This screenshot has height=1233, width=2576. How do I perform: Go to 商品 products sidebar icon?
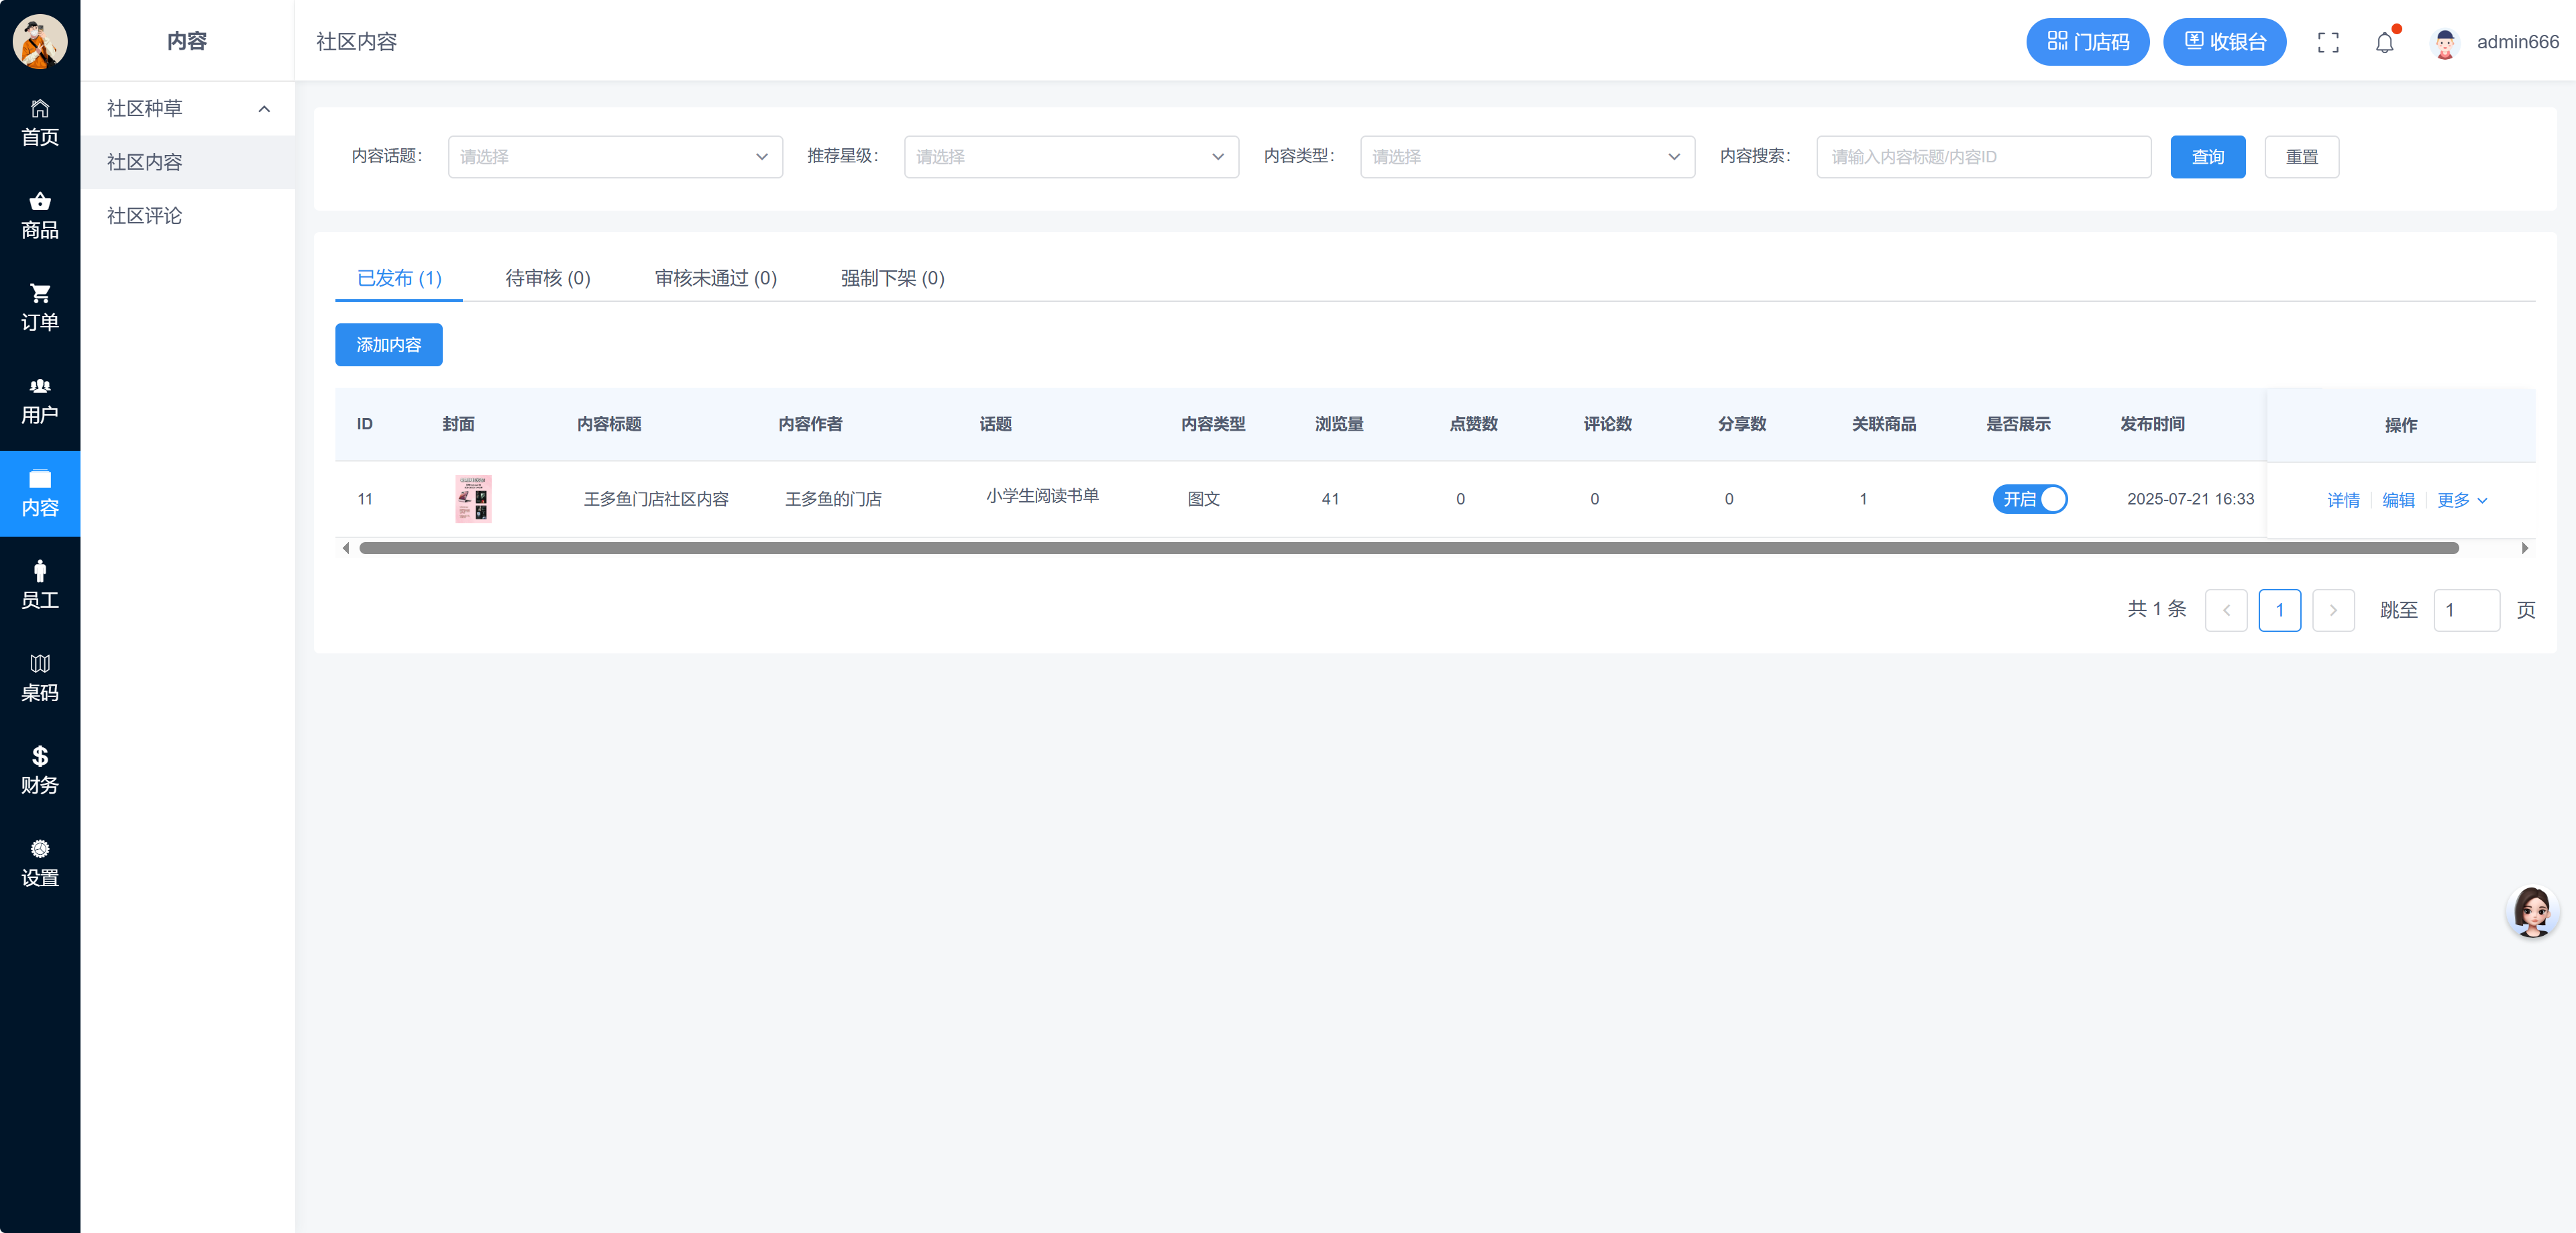[40, 215]
